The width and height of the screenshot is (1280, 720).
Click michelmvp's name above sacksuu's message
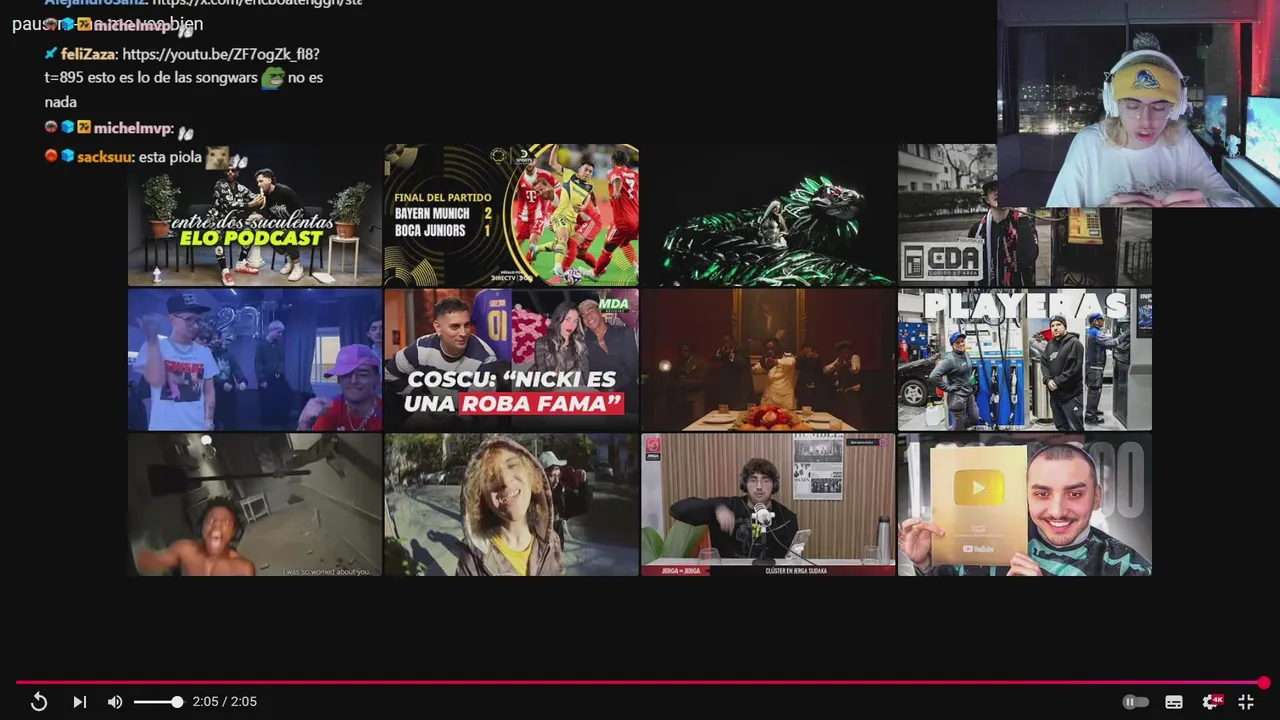point(133,129)
